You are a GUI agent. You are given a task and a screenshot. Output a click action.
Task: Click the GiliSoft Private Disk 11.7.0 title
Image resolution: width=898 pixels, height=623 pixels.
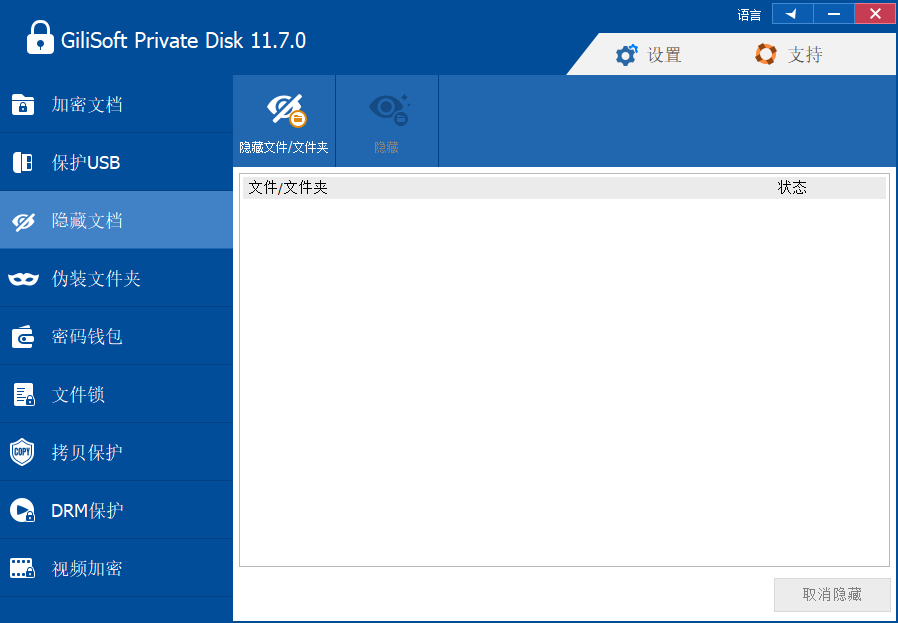point(183,41)
